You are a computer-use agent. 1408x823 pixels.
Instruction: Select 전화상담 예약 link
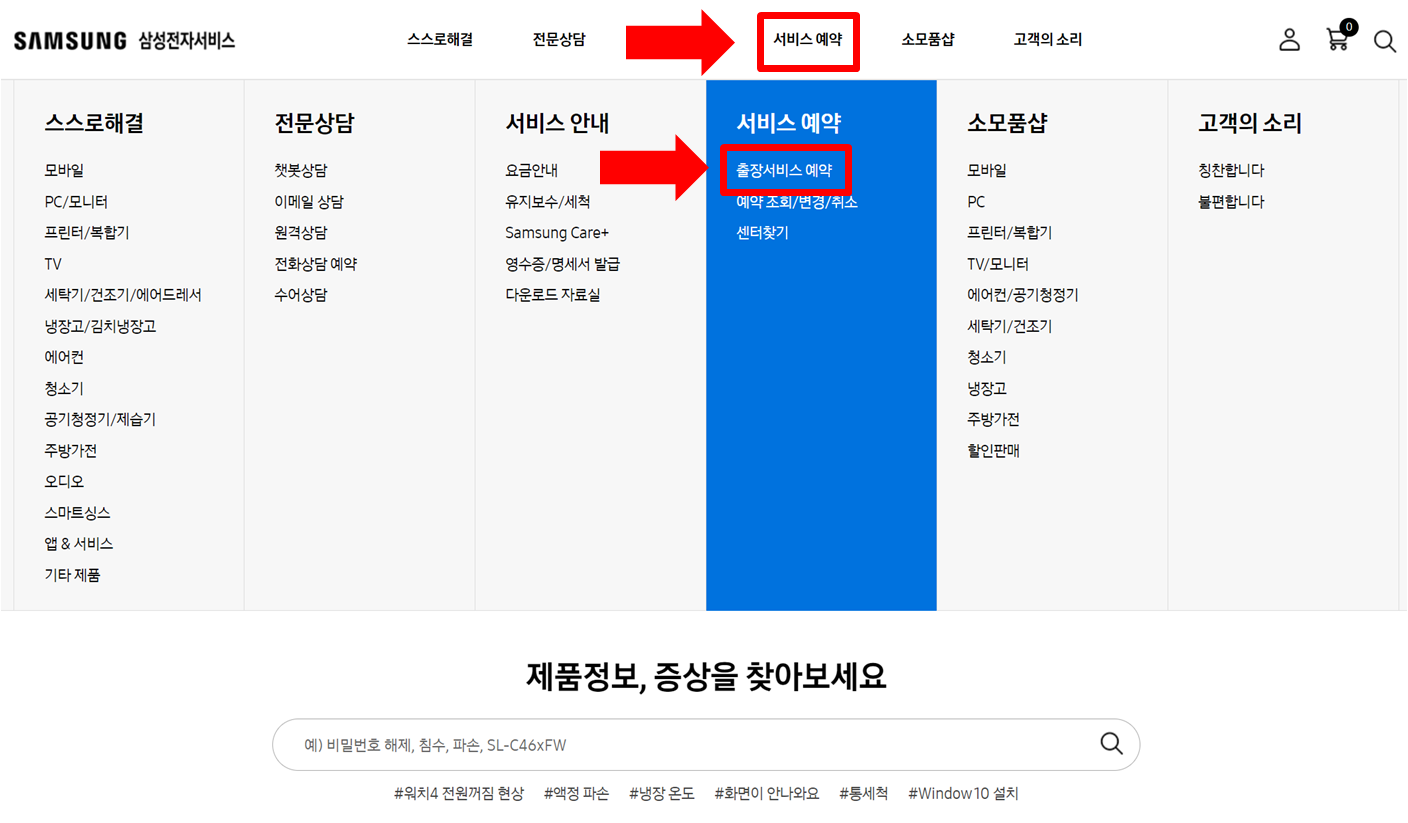(316, 264)
